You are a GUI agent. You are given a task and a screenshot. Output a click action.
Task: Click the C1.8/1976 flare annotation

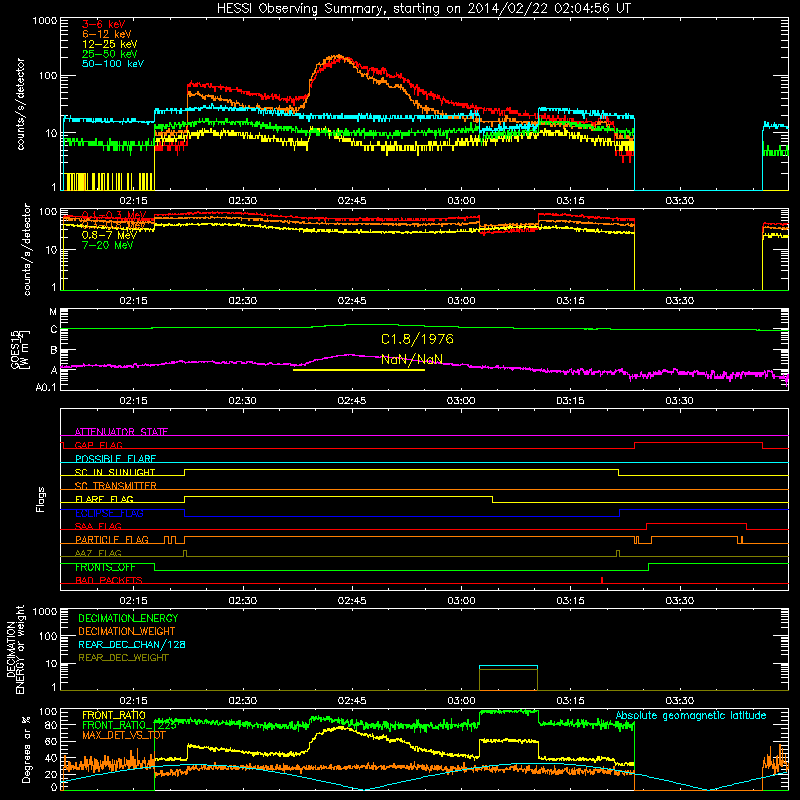point(417,339)
